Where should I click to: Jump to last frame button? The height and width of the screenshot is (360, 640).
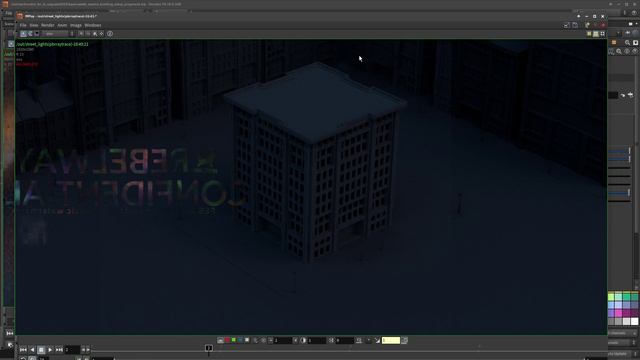point(59,350)
